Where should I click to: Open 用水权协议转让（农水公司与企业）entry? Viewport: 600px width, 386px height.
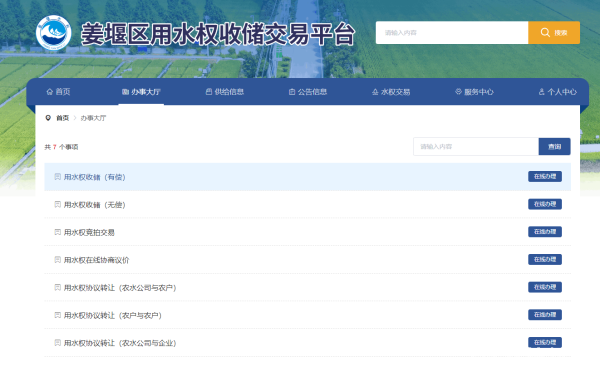(x=120, y=343)
